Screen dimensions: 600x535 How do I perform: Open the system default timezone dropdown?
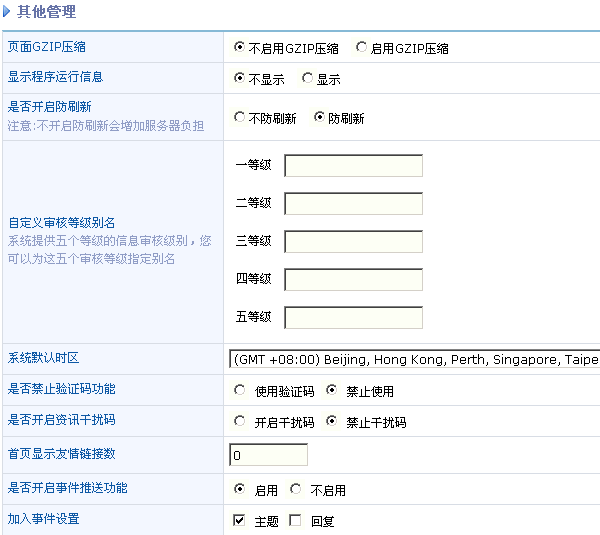pyautogui.click(x=414, y=359)
